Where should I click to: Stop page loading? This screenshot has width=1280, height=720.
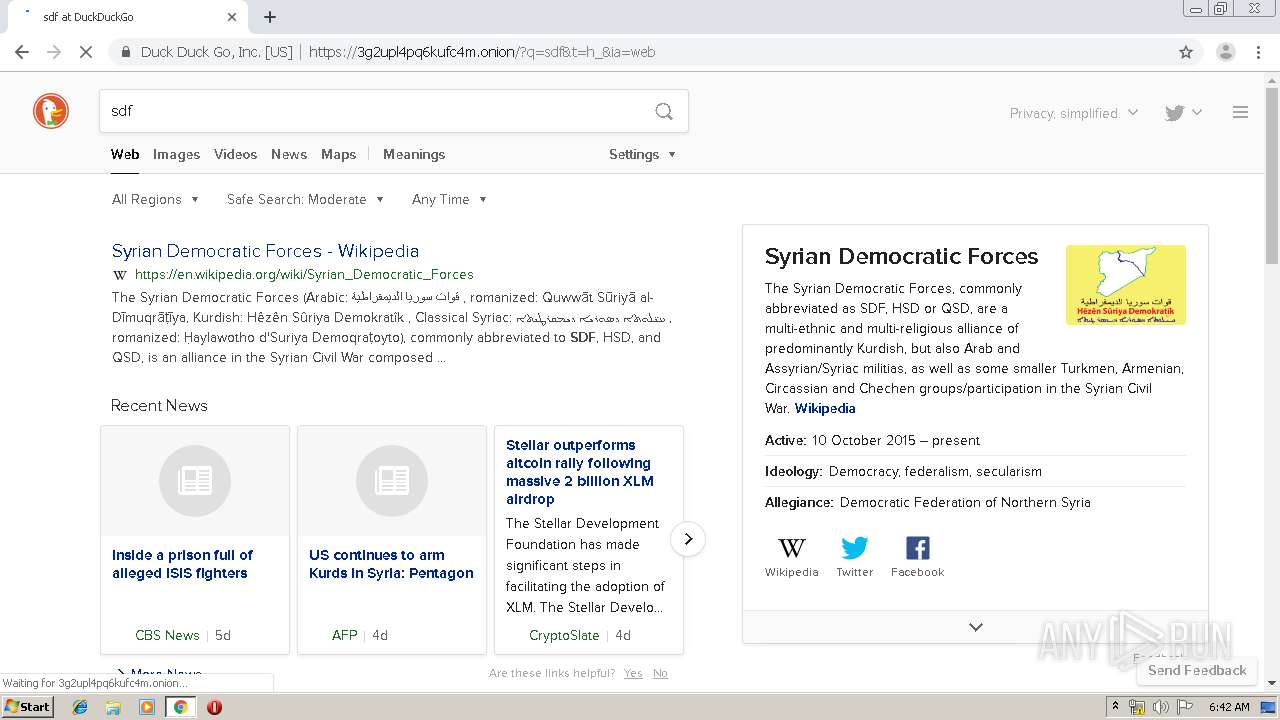(86, 52)
